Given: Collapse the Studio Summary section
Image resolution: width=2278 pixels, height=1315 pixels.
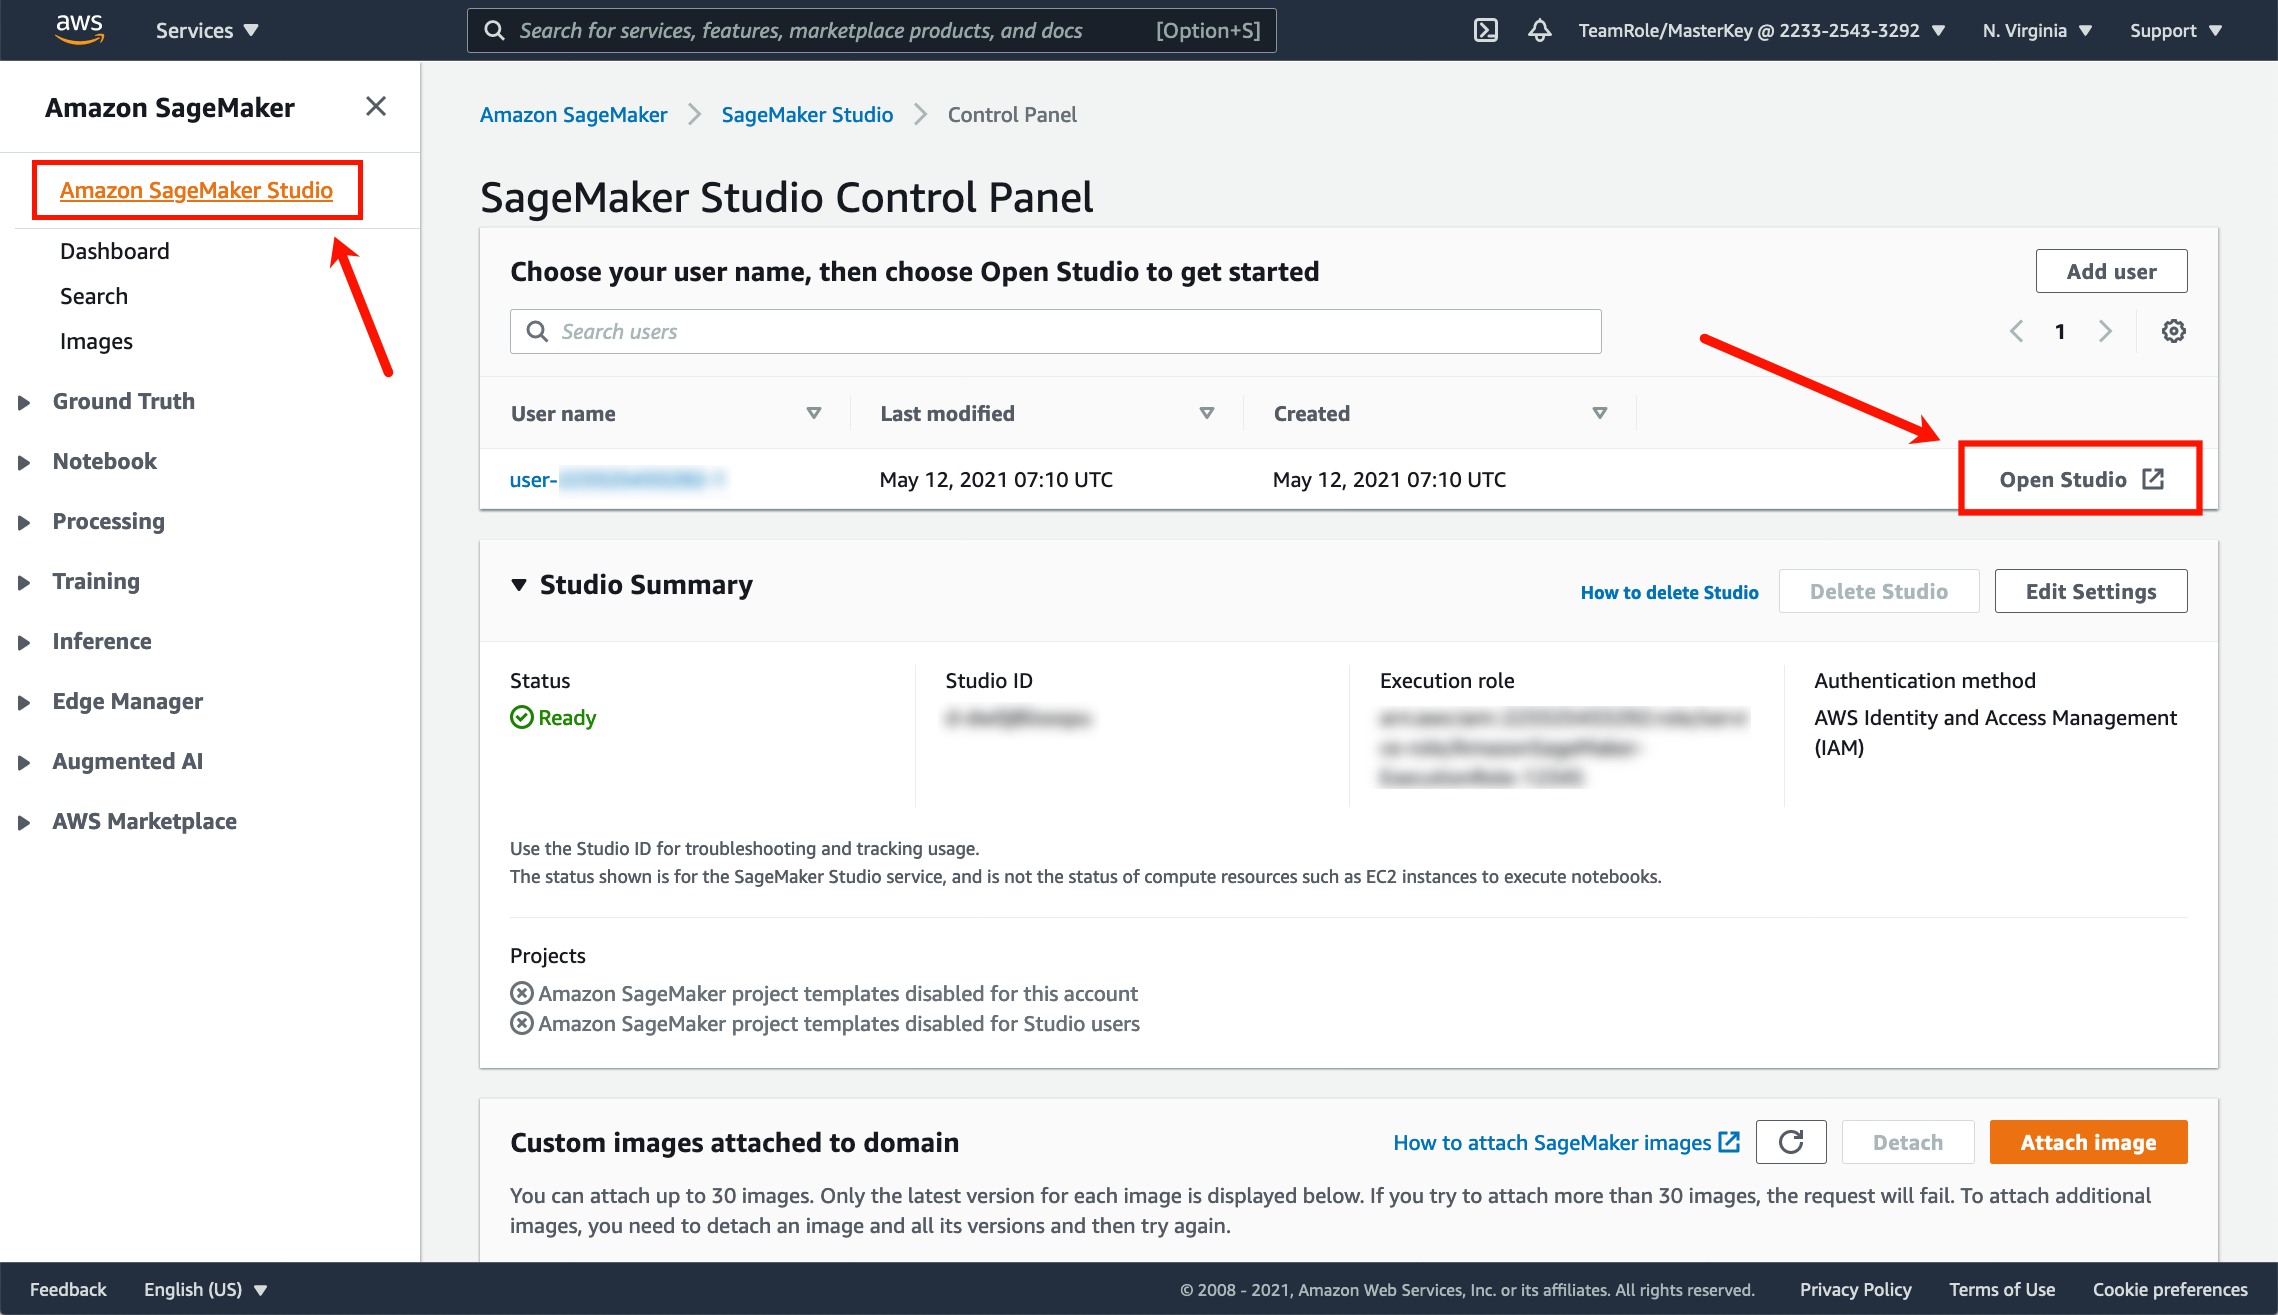Looking at the screenshot, I should point(519,585).
